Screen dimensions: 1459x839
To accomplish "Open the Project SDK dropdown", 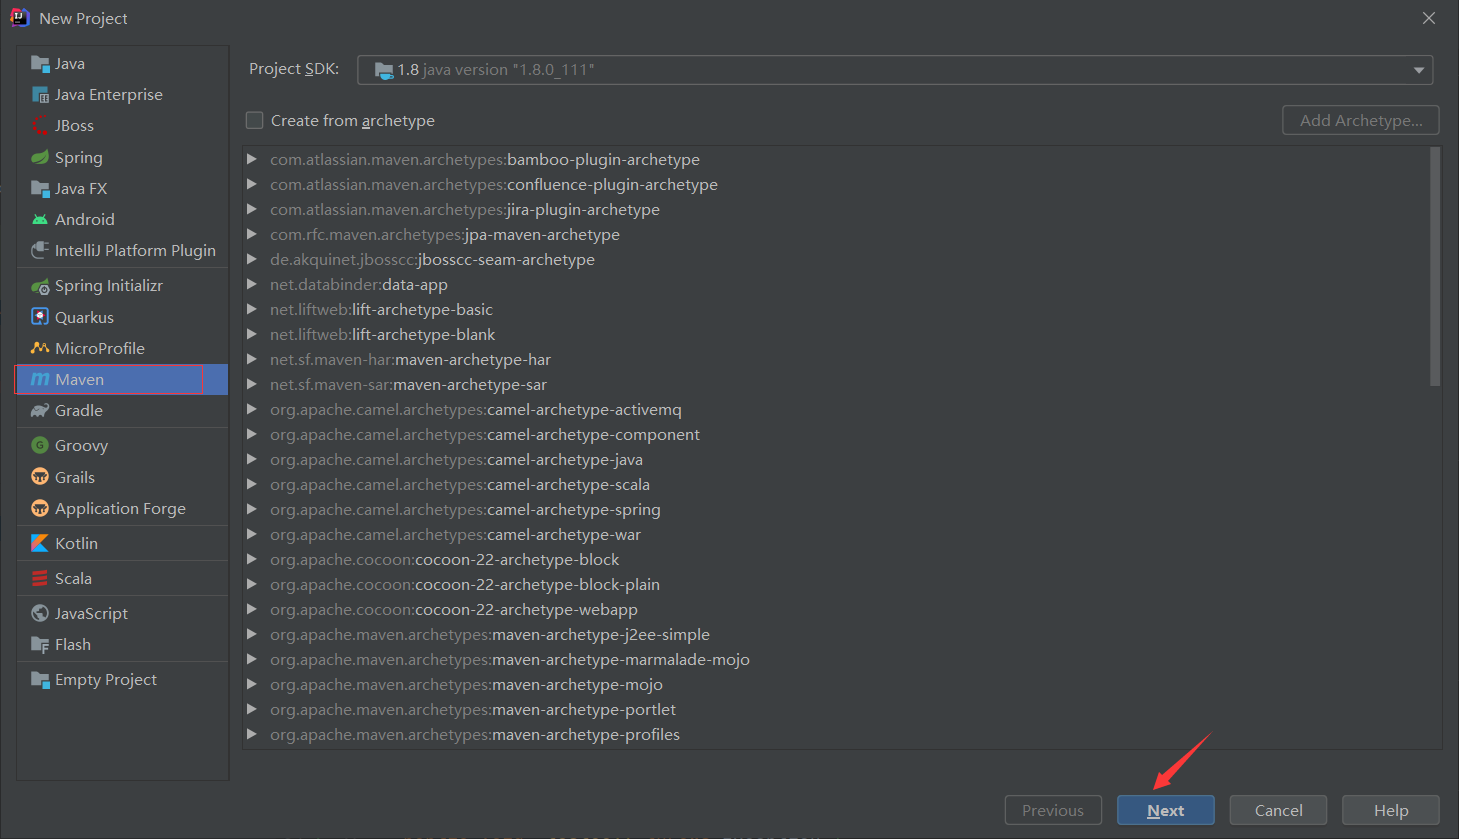I will tap(895, 70).
